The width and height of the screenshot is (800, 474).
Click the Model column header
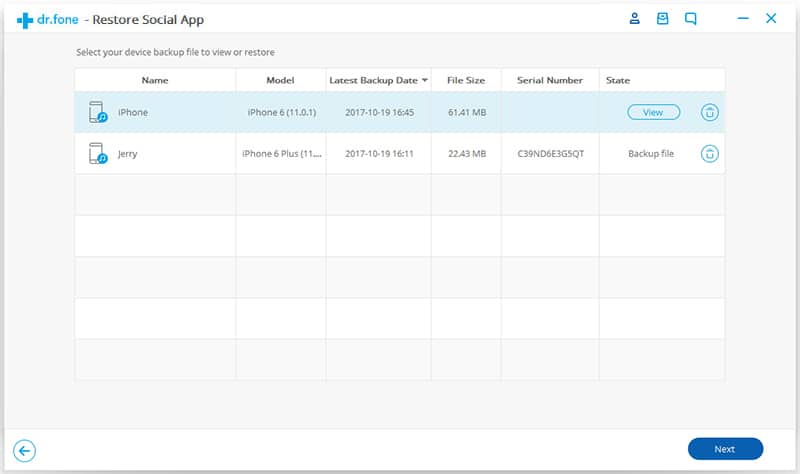coord(281,80)
